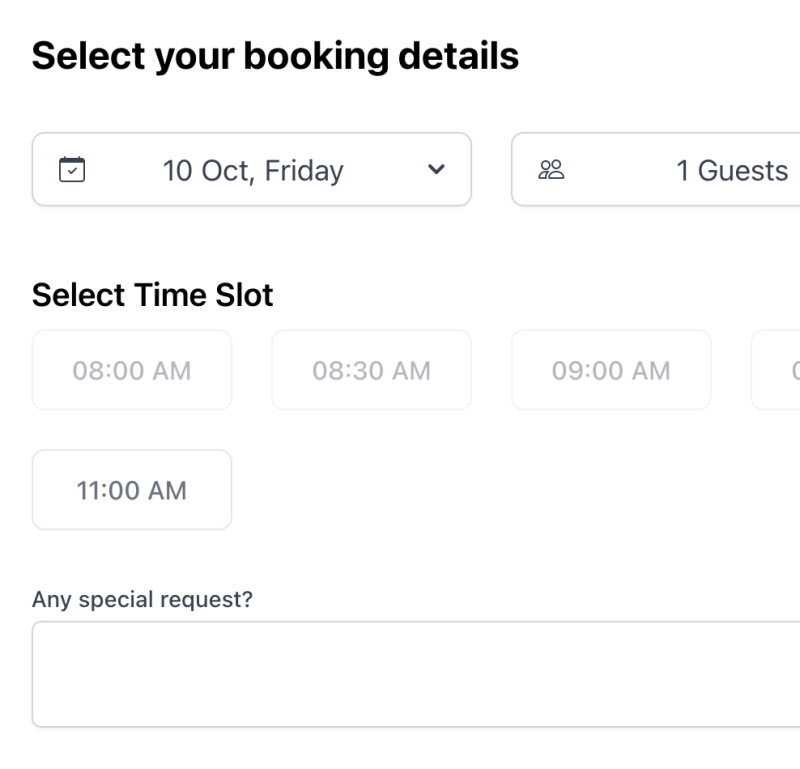The width and height of the screenshot is (800, 769).
Task: Click the "Select Time Slot" heading
Action: pos(152,295)
